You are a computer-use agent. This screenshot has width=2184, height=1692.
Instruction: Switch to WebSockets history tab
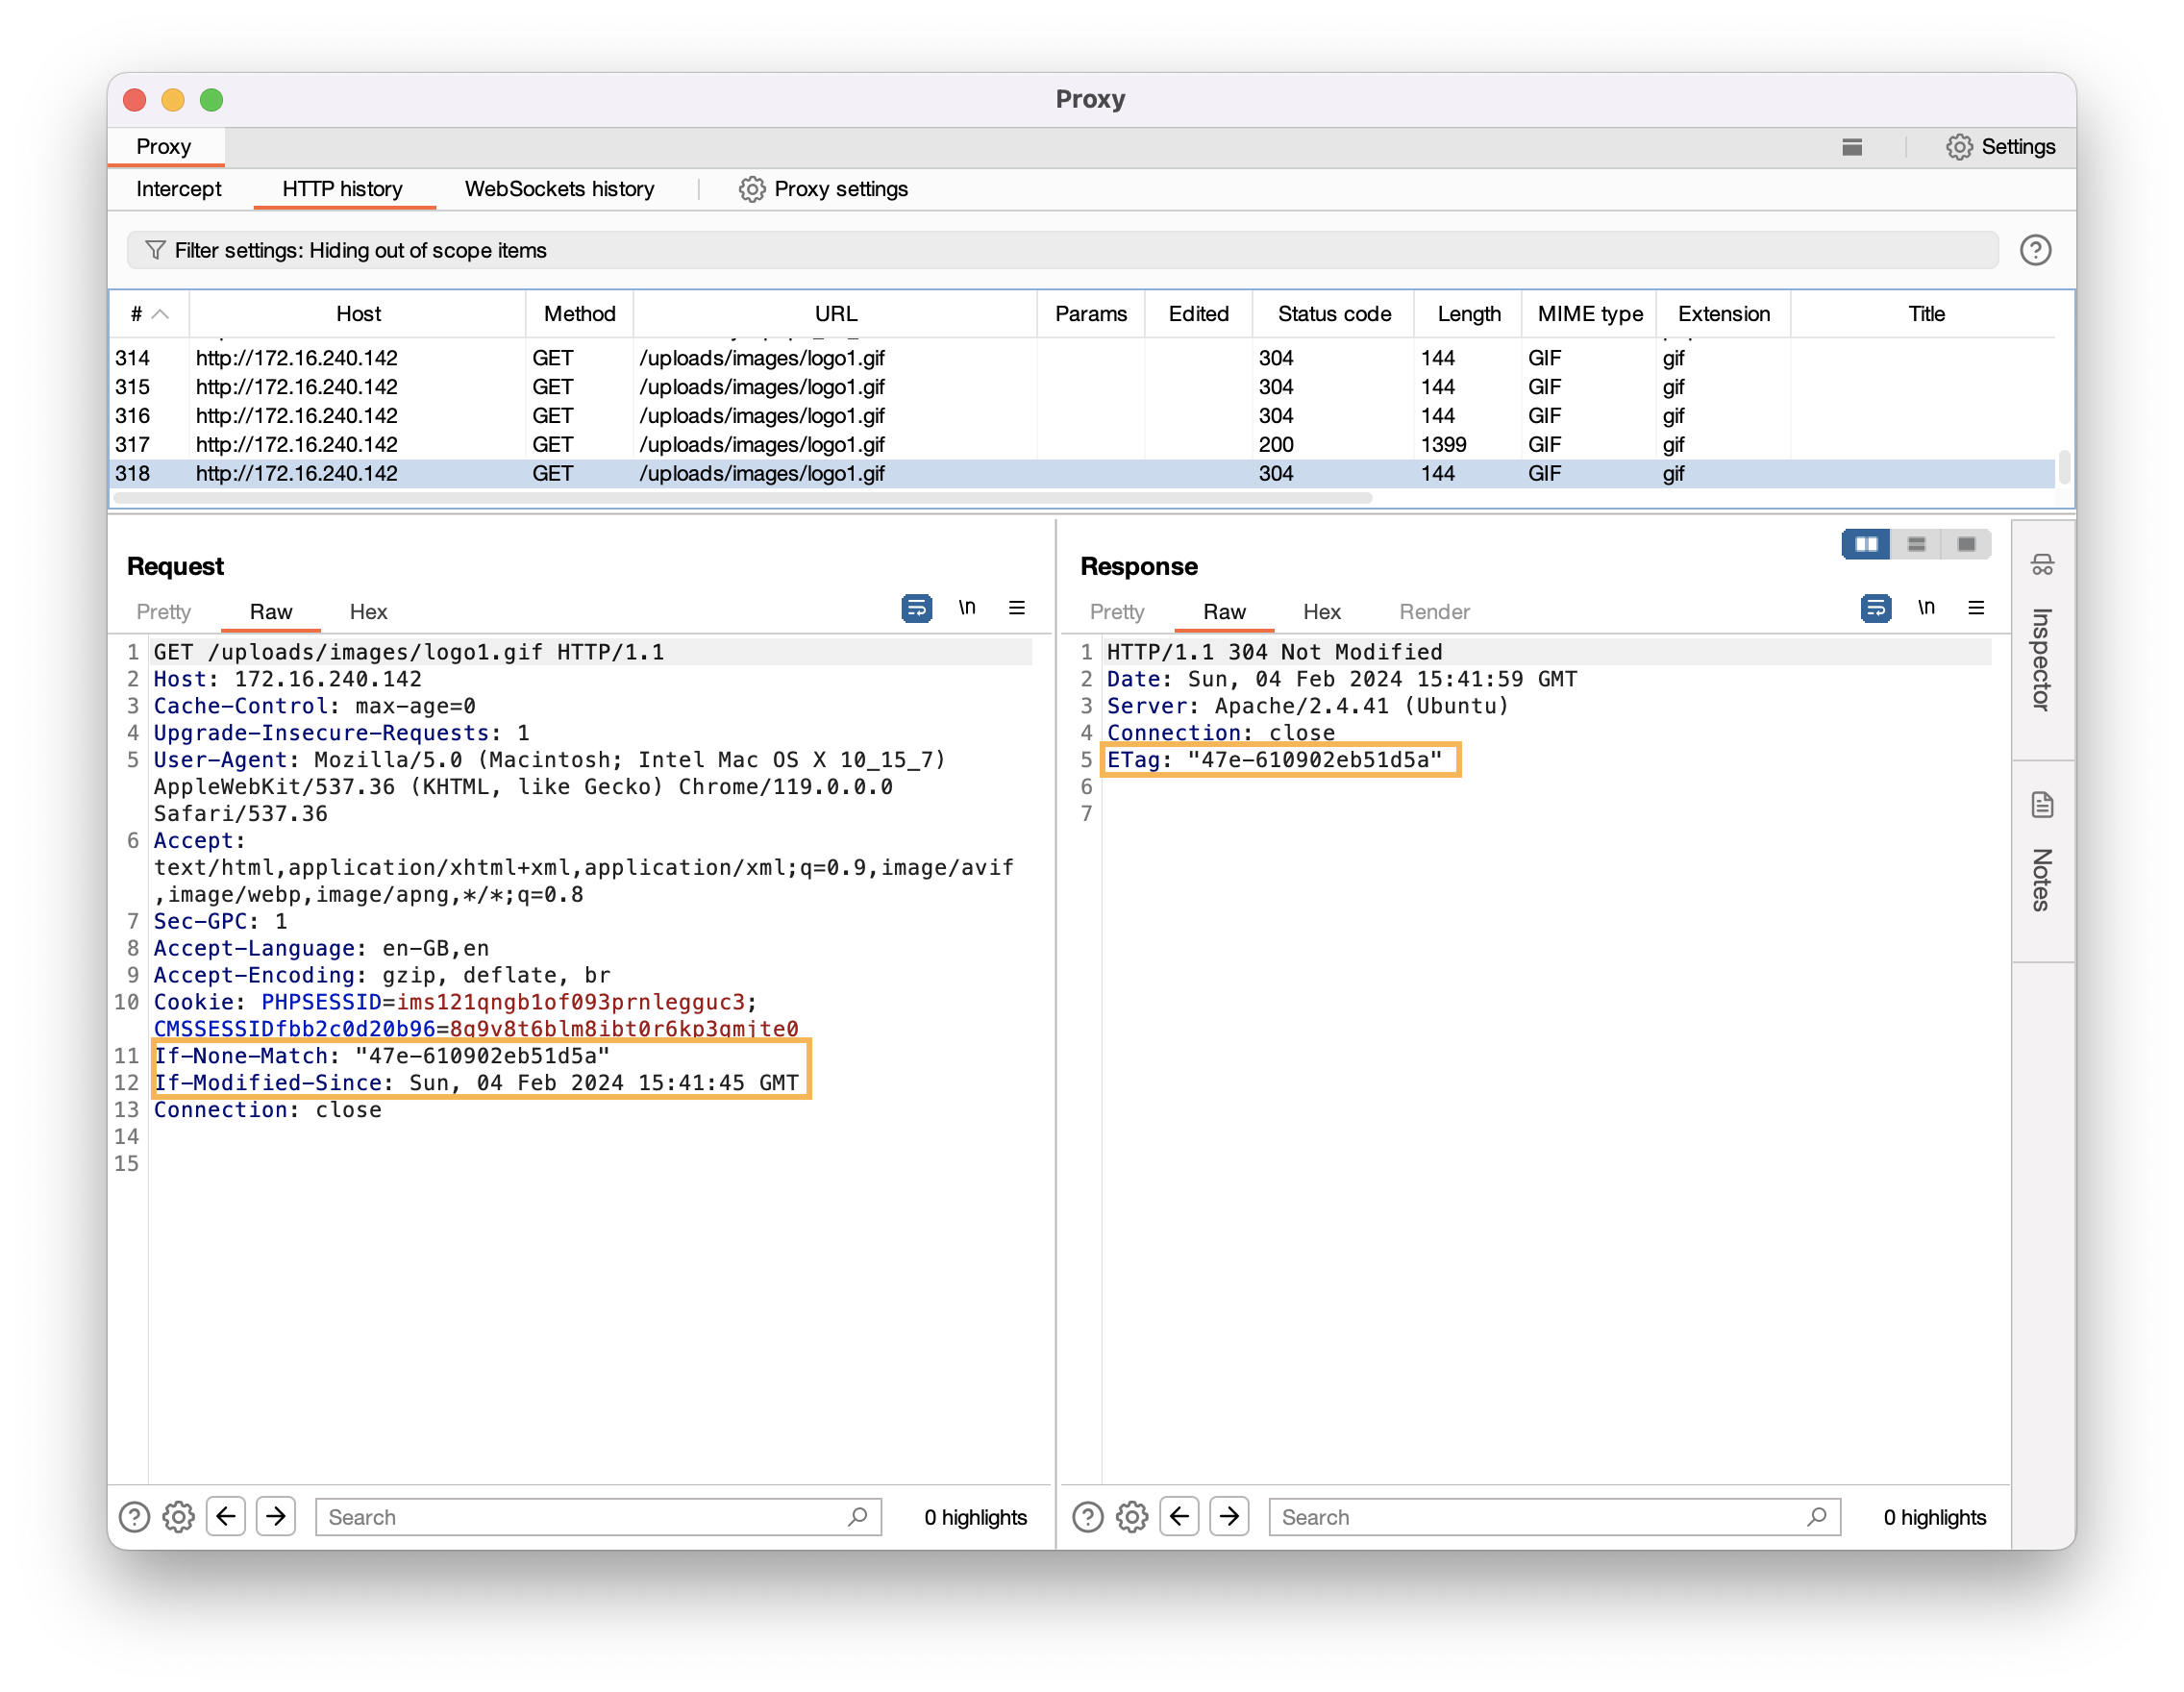pyautogui.click(x=559, y=189)
